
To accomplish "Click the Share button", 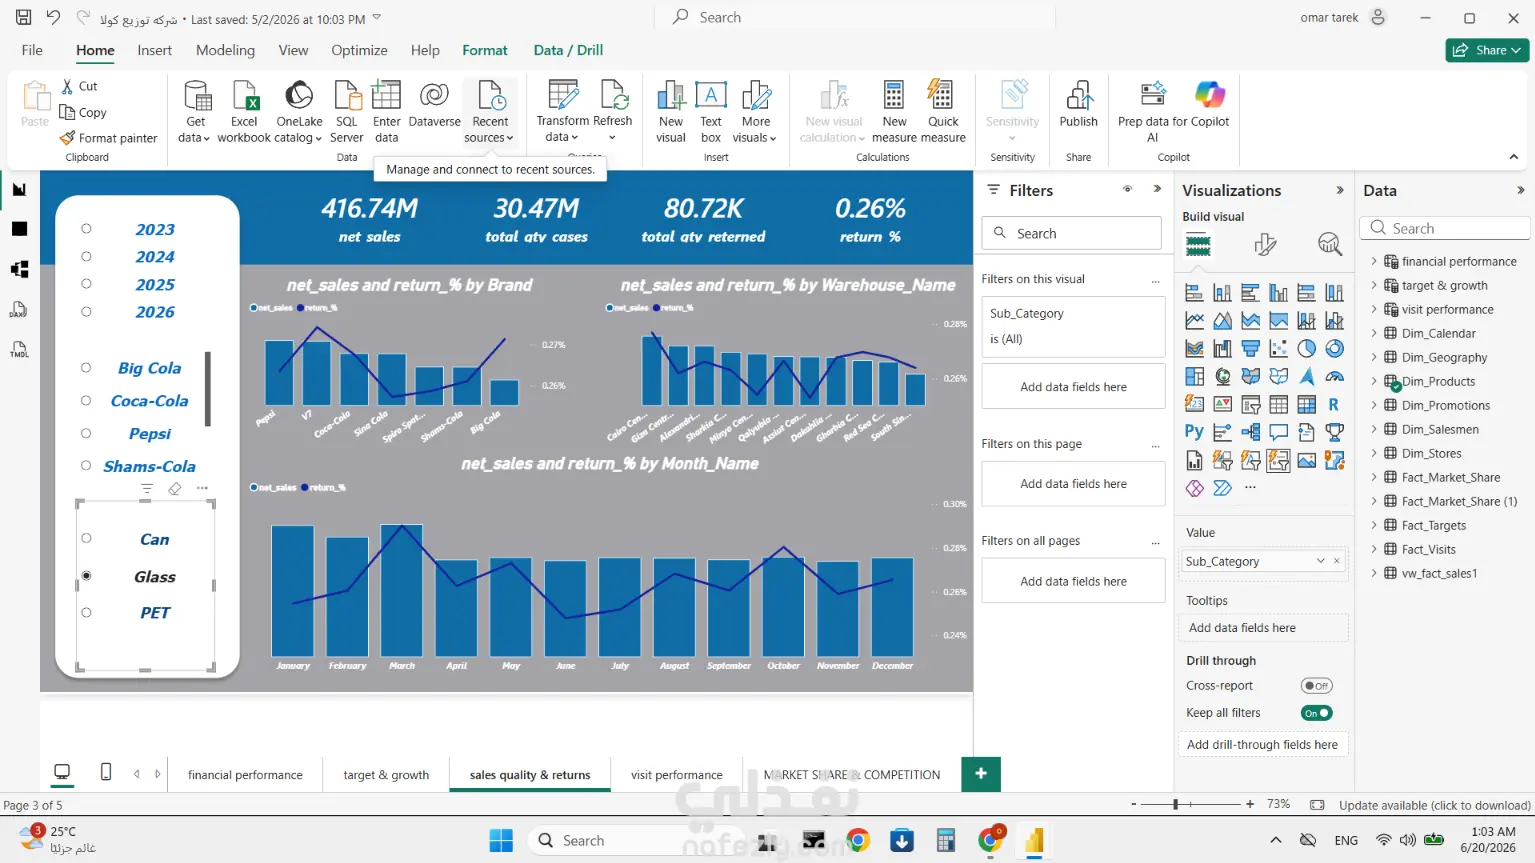I will pyautogui.click(x=1486, y=50).
